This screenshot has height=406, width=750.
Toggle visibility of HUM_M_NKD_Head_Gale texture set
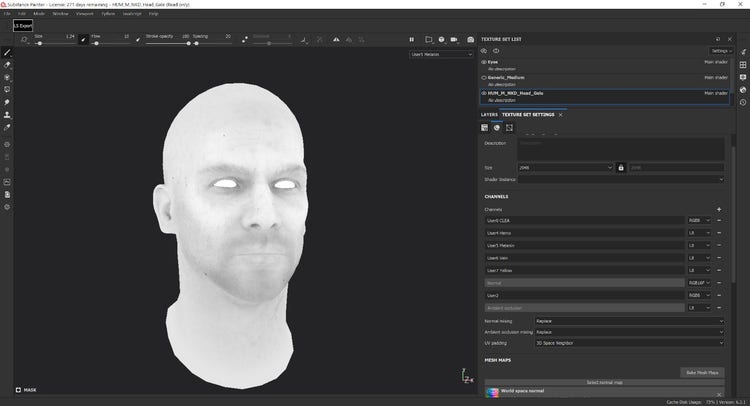(484, 93)
